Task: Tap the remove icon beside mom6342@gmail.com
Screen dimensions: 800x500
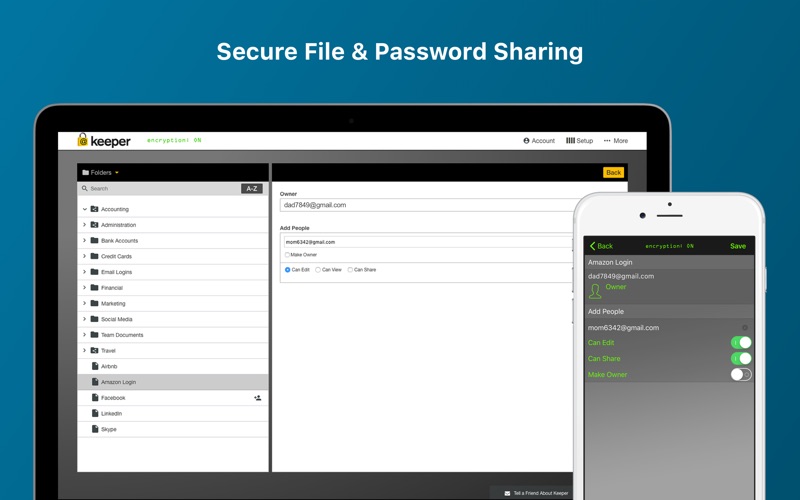Action: pos(745,328)
